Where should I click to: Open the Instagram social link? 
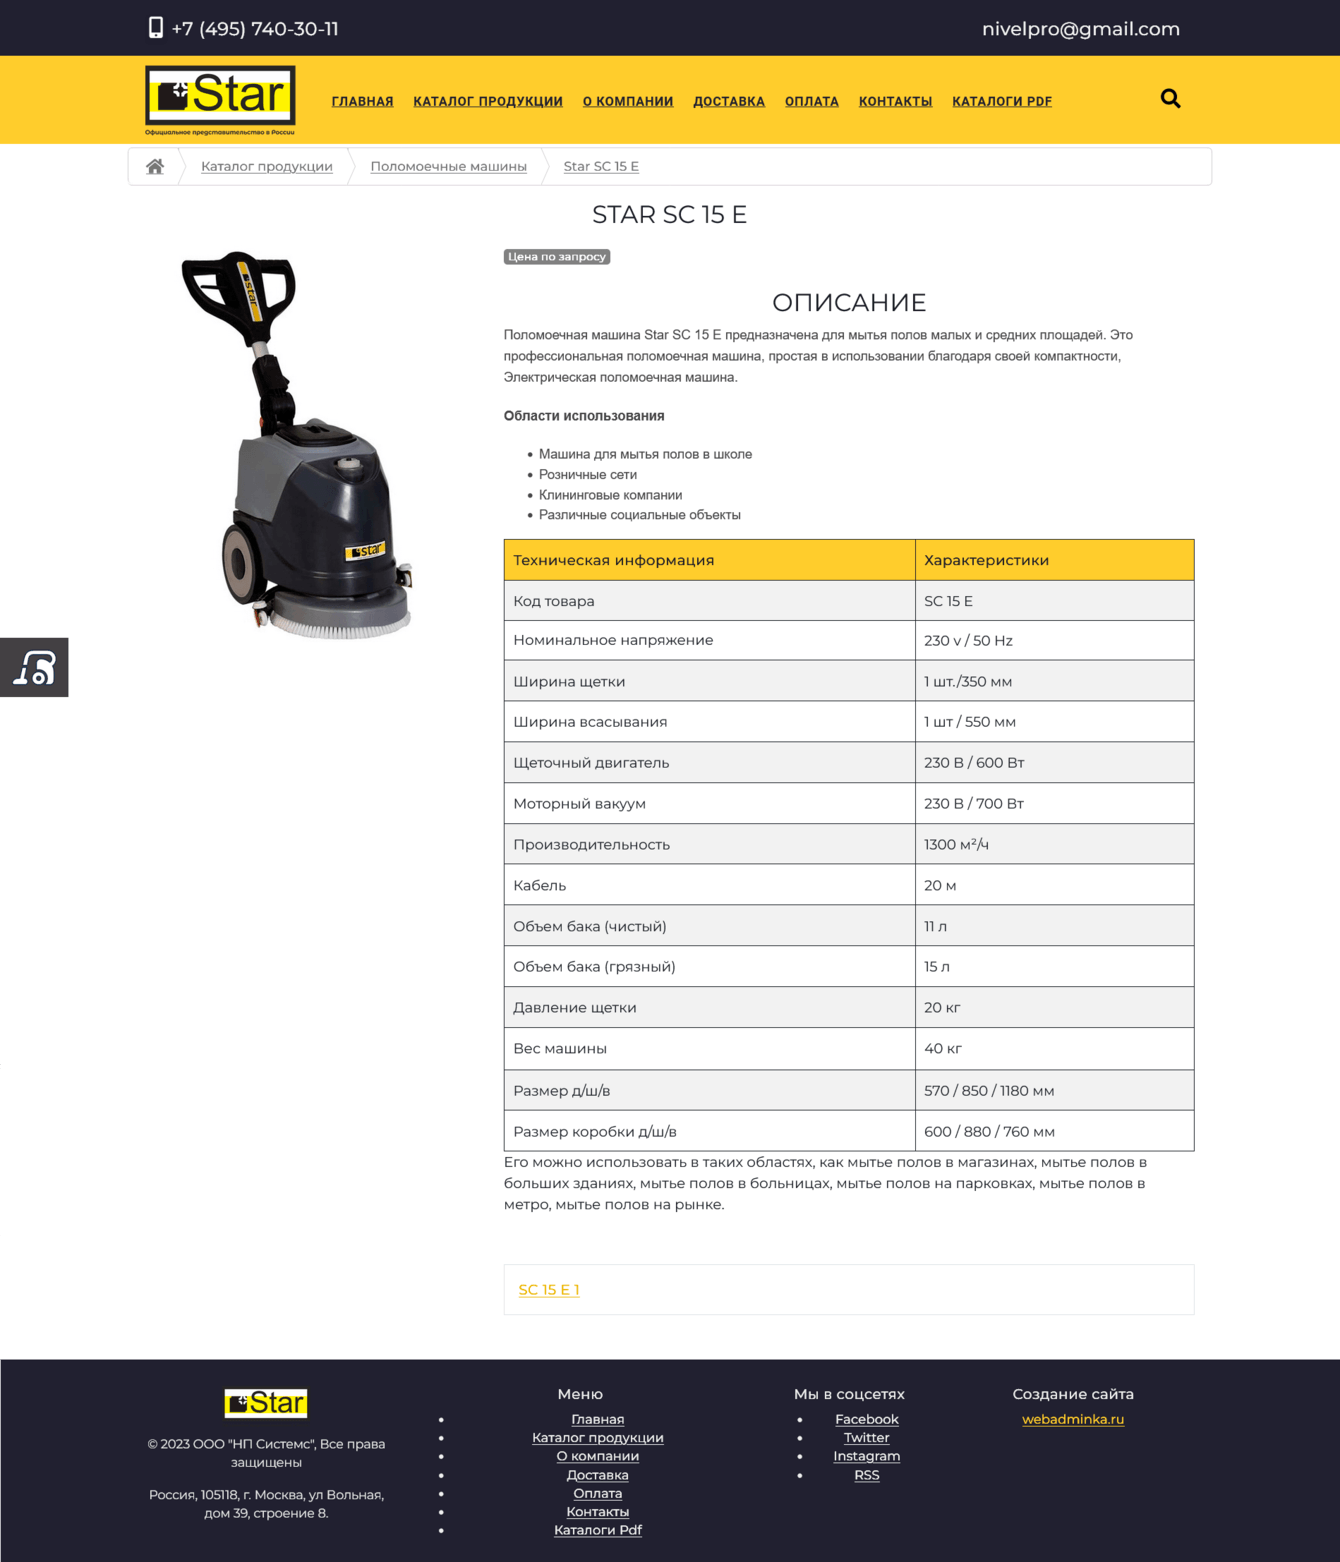coord(867,1456)
